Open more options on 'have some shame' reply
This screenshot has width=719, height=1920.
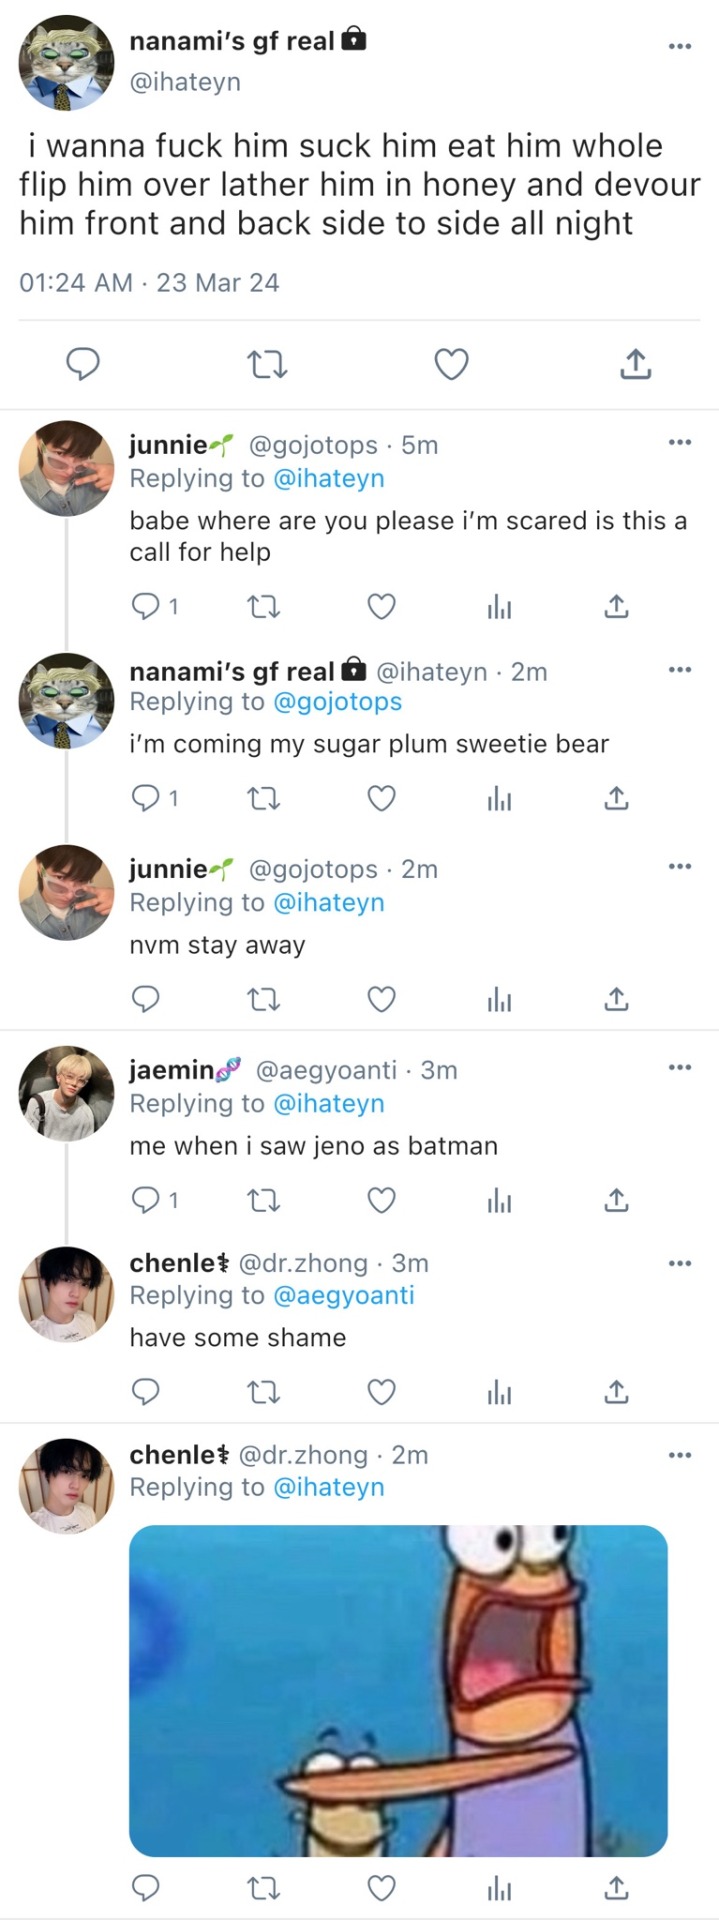(x=679, y=1263)
